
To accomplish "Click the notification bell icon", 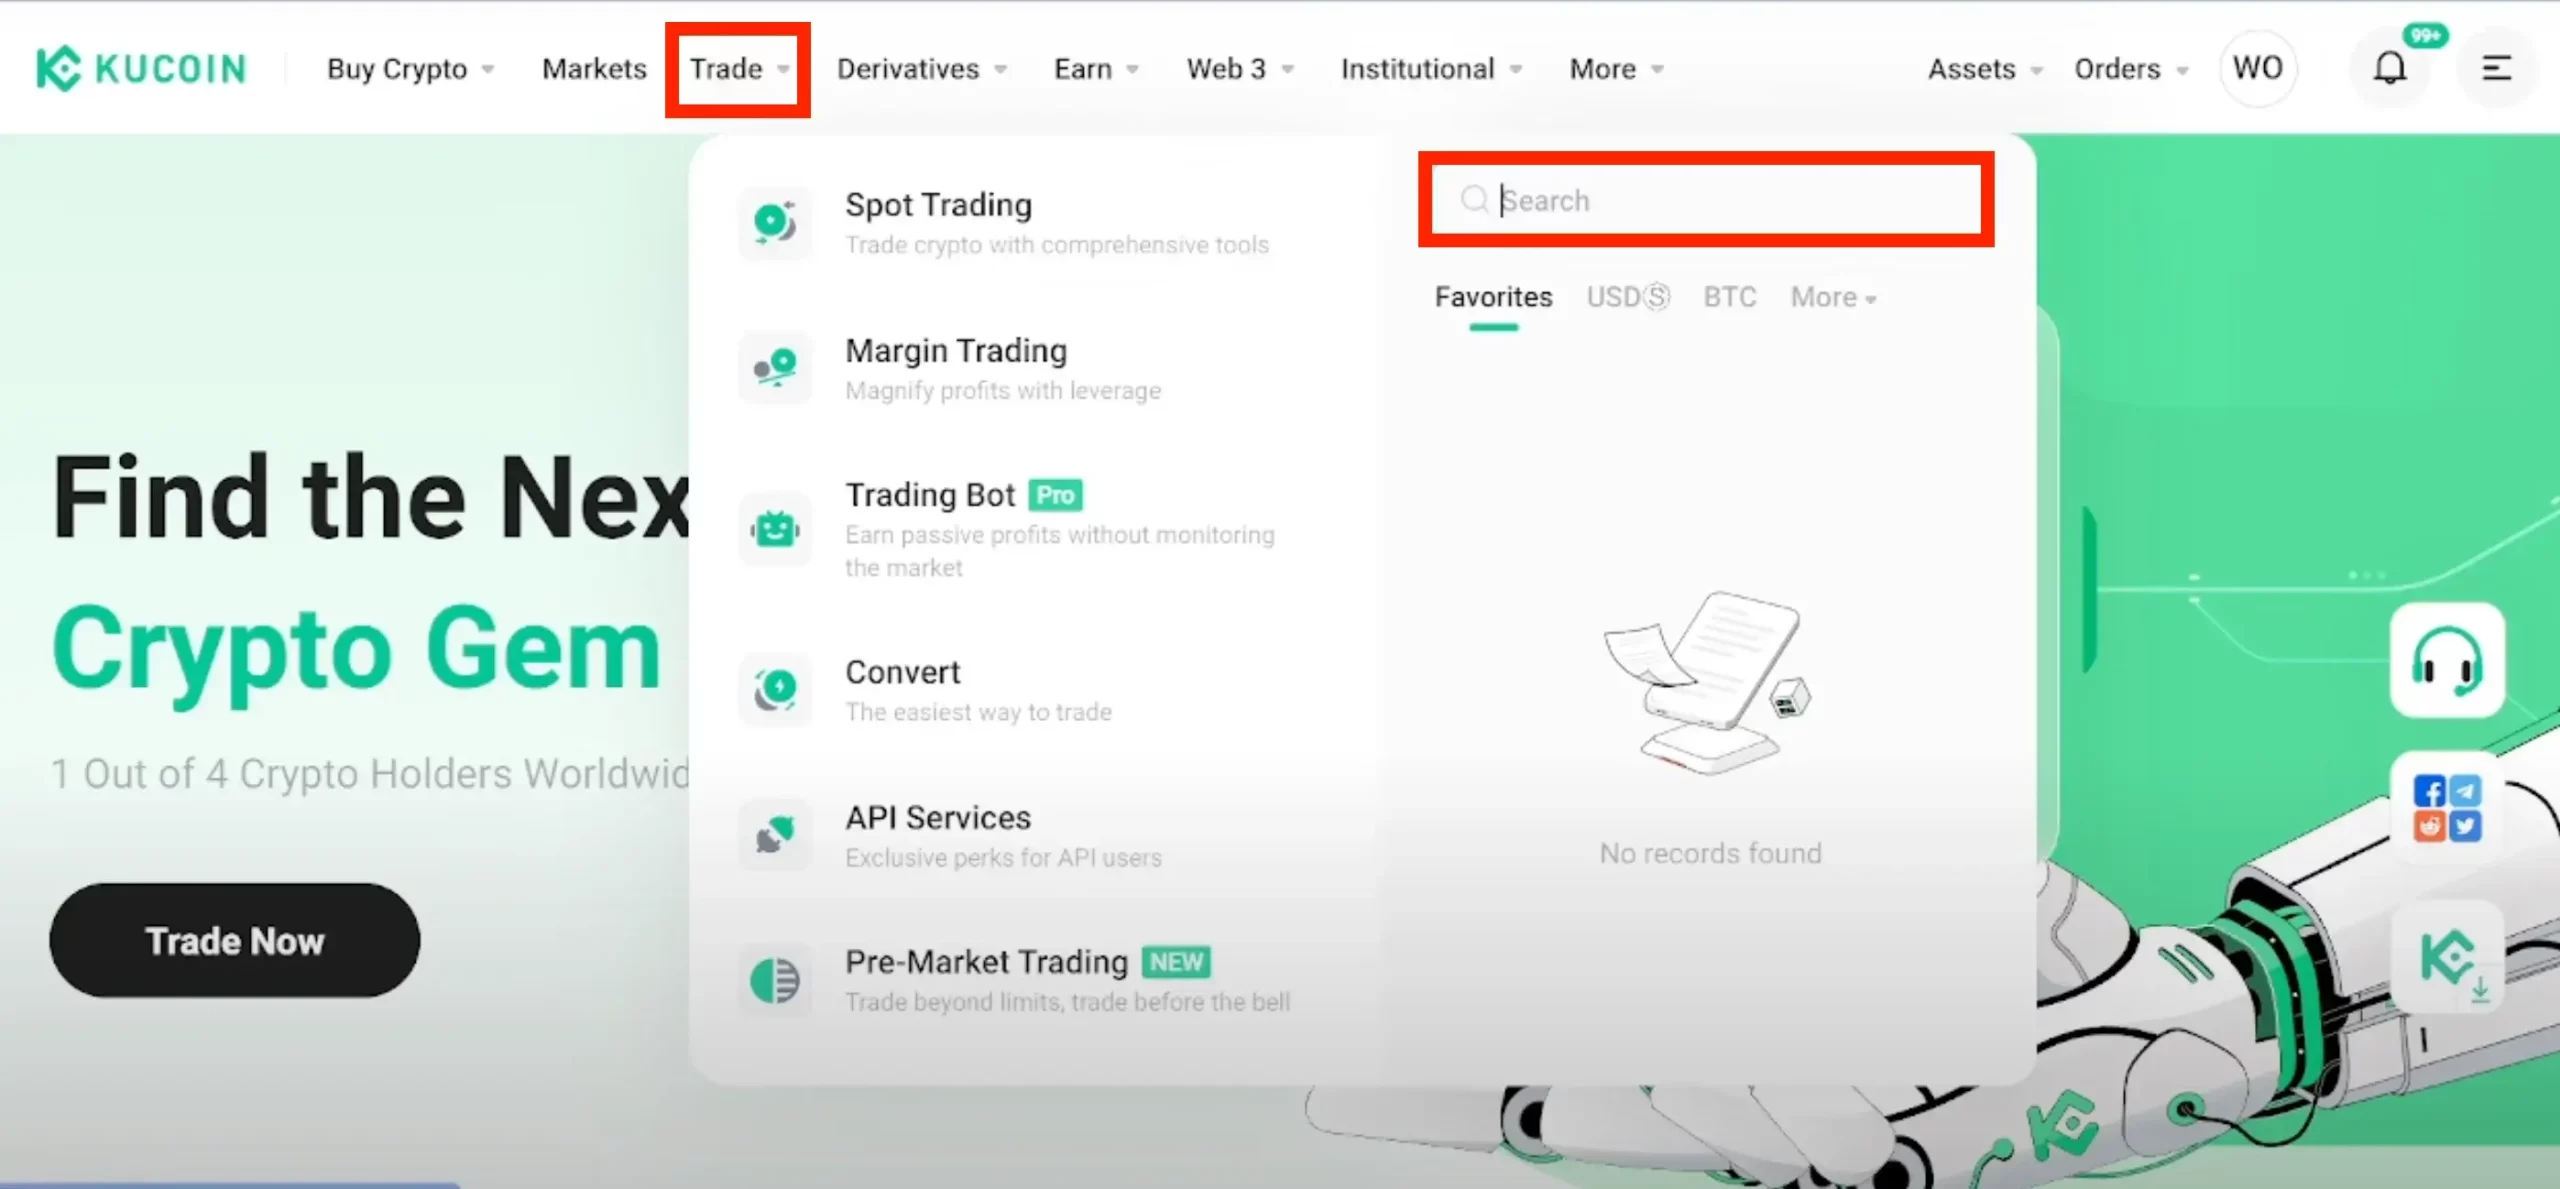I will coord(2389,69).
